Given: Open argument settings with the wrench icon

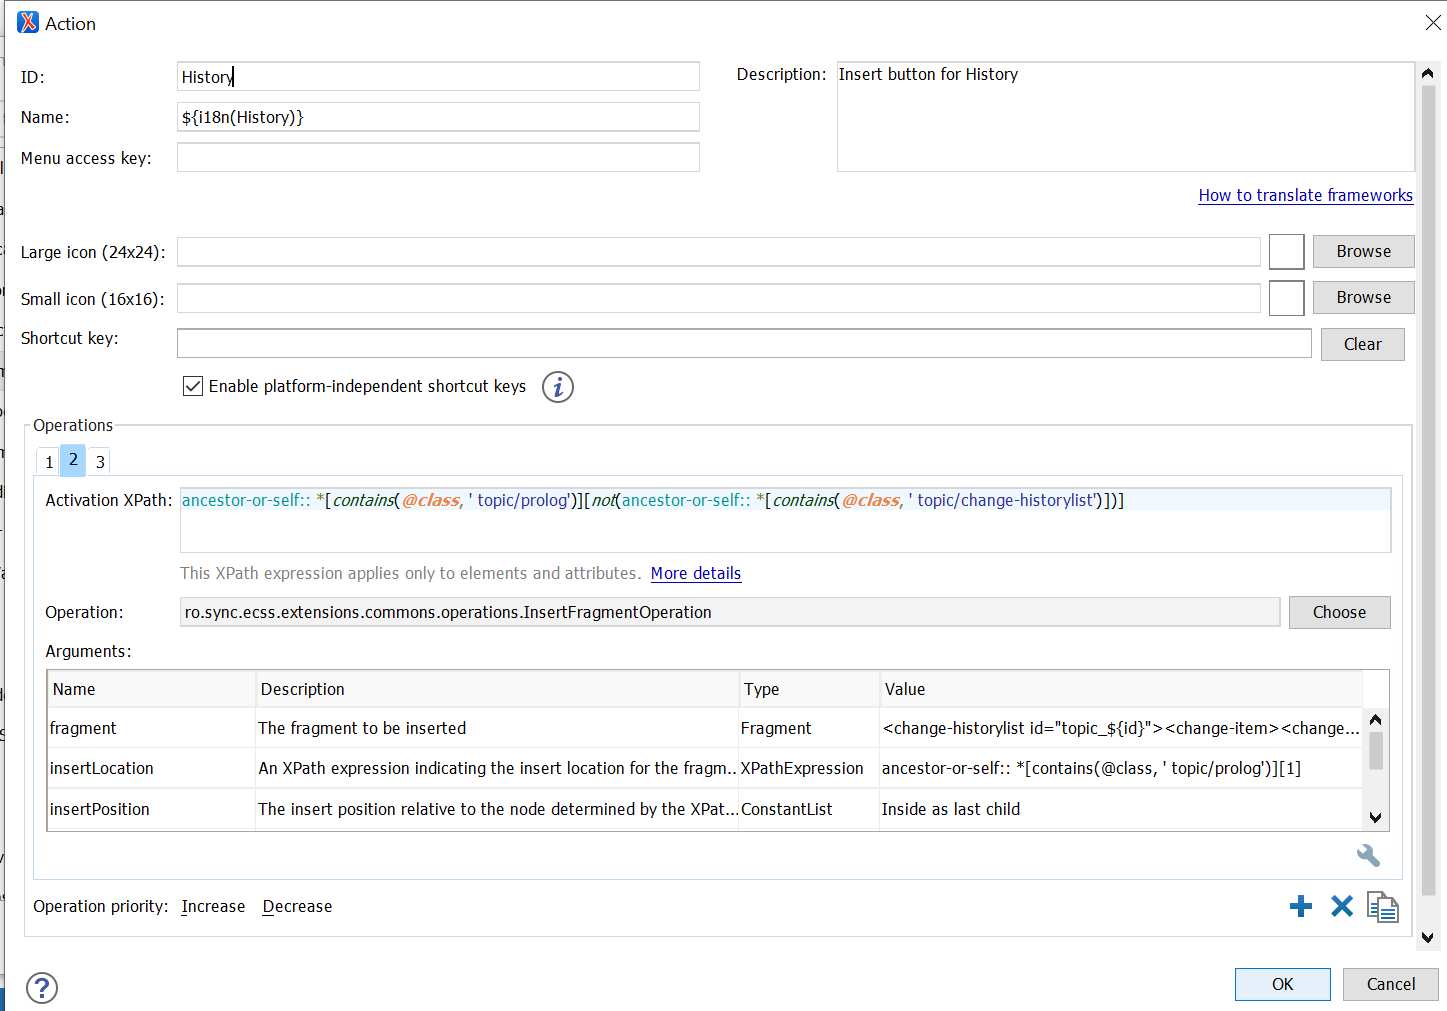Looking at the screenshot, I should [x=1368, y=855].
